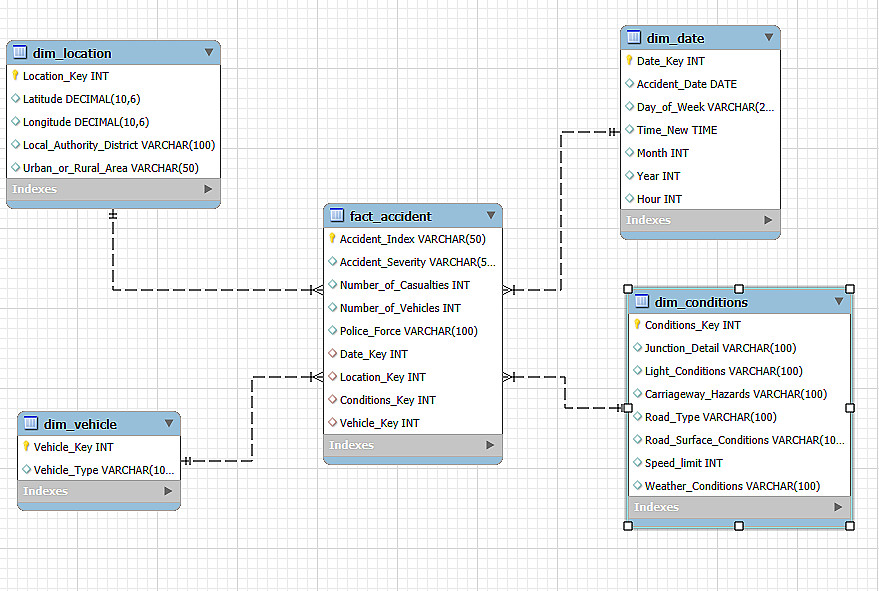Click the red diamond icon beside Location_Key in fact_accident

click(x=332, y=376)
